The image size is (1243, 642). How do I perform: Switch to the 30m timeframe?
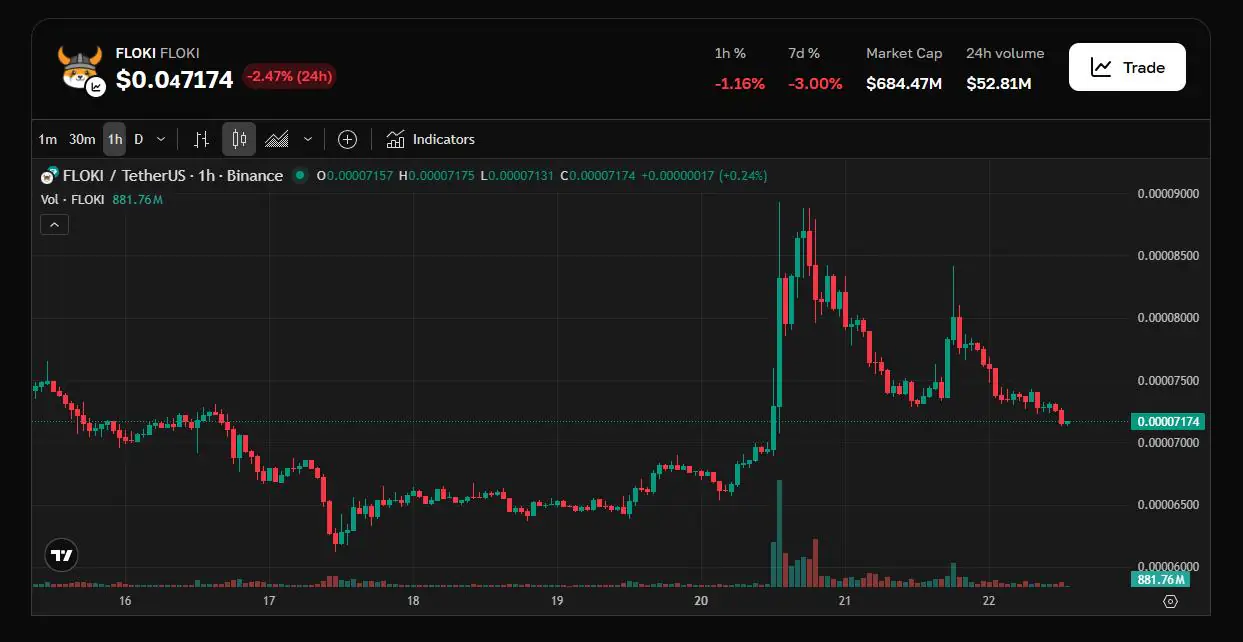pos(82,139)
